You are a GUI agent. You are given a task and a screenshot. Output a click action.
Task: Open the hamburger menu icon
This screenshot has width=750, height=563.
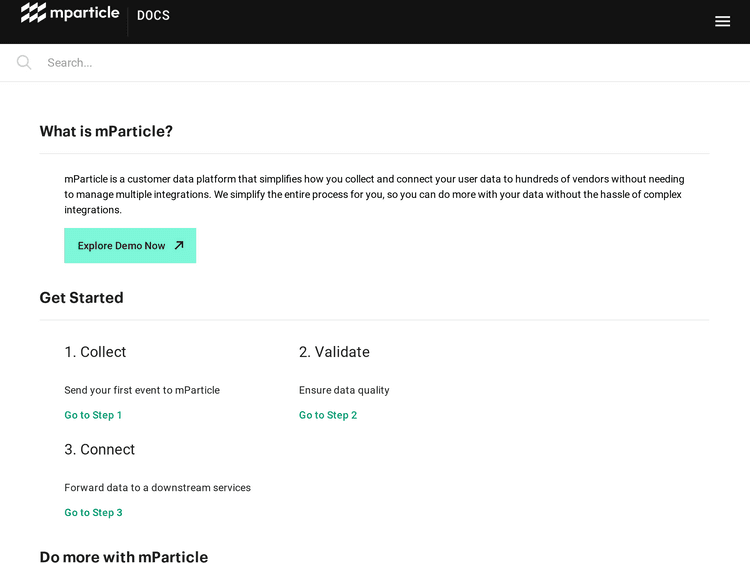[x=722, y=21]
